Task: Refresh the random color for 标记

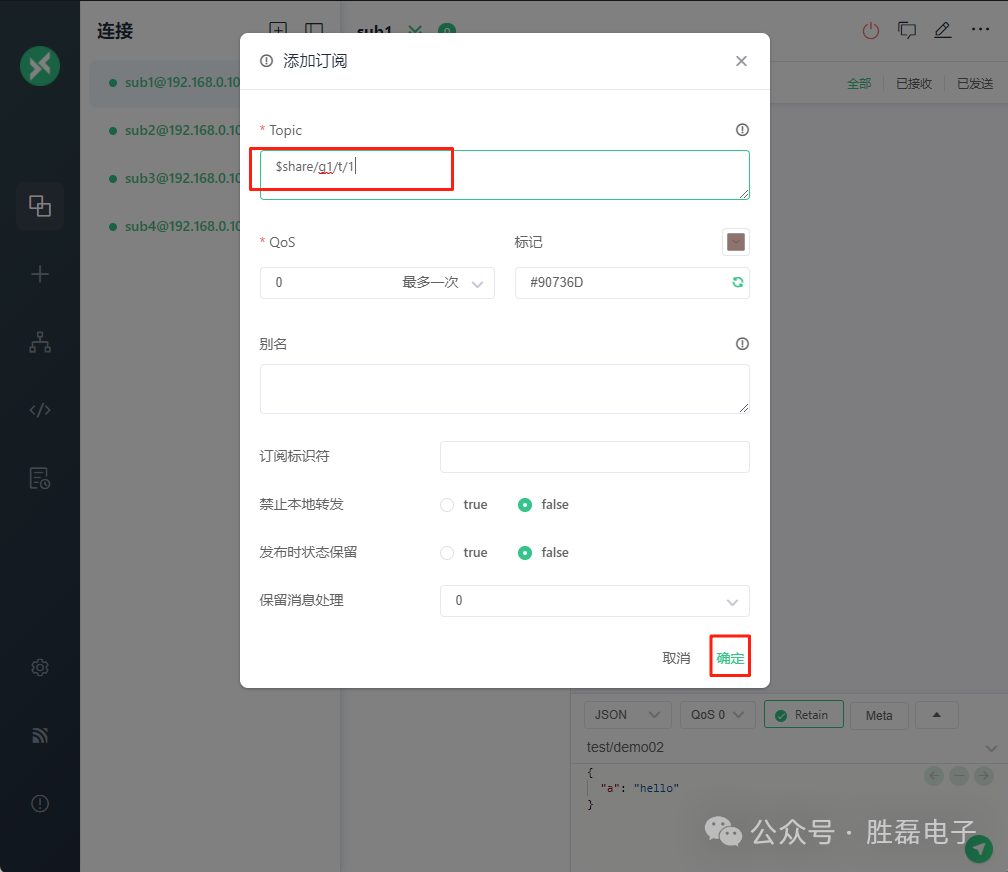Action: tap(737, 282)
